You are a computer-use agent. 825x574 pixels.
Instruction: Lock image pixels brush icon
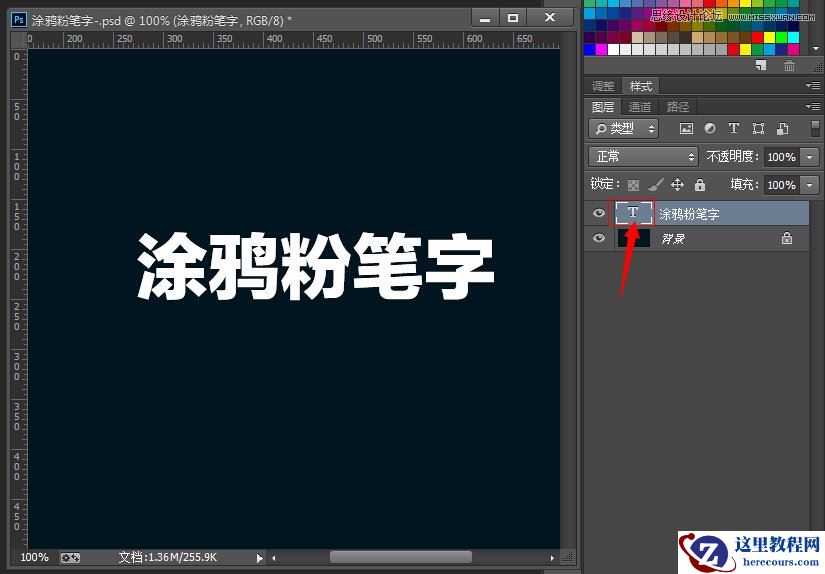coord(656,185)
